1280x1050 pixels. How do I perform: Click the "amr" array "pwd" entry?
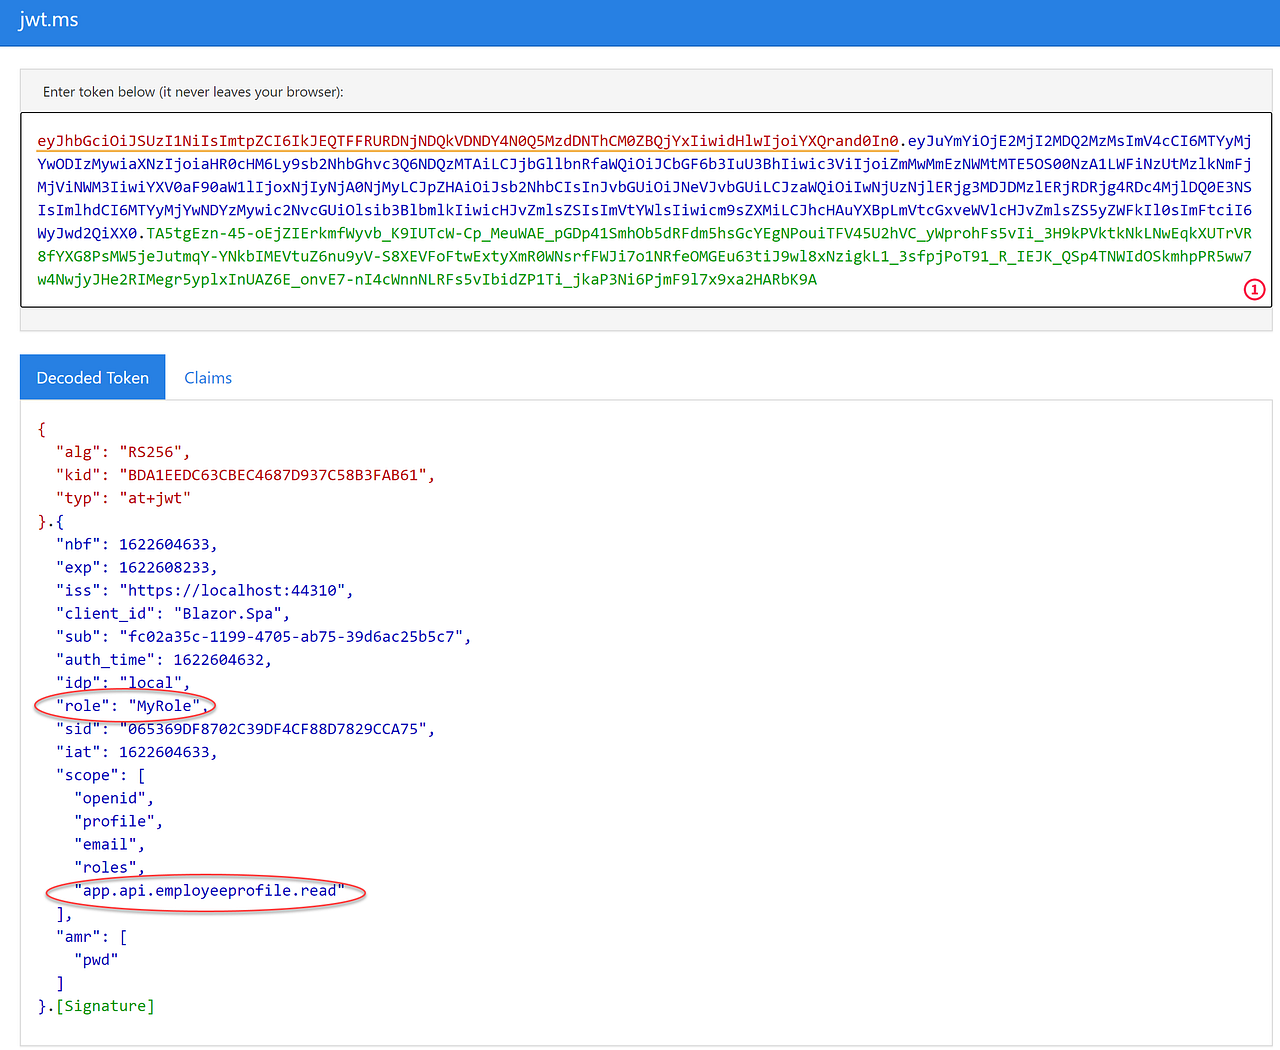[x=96, y=960]
